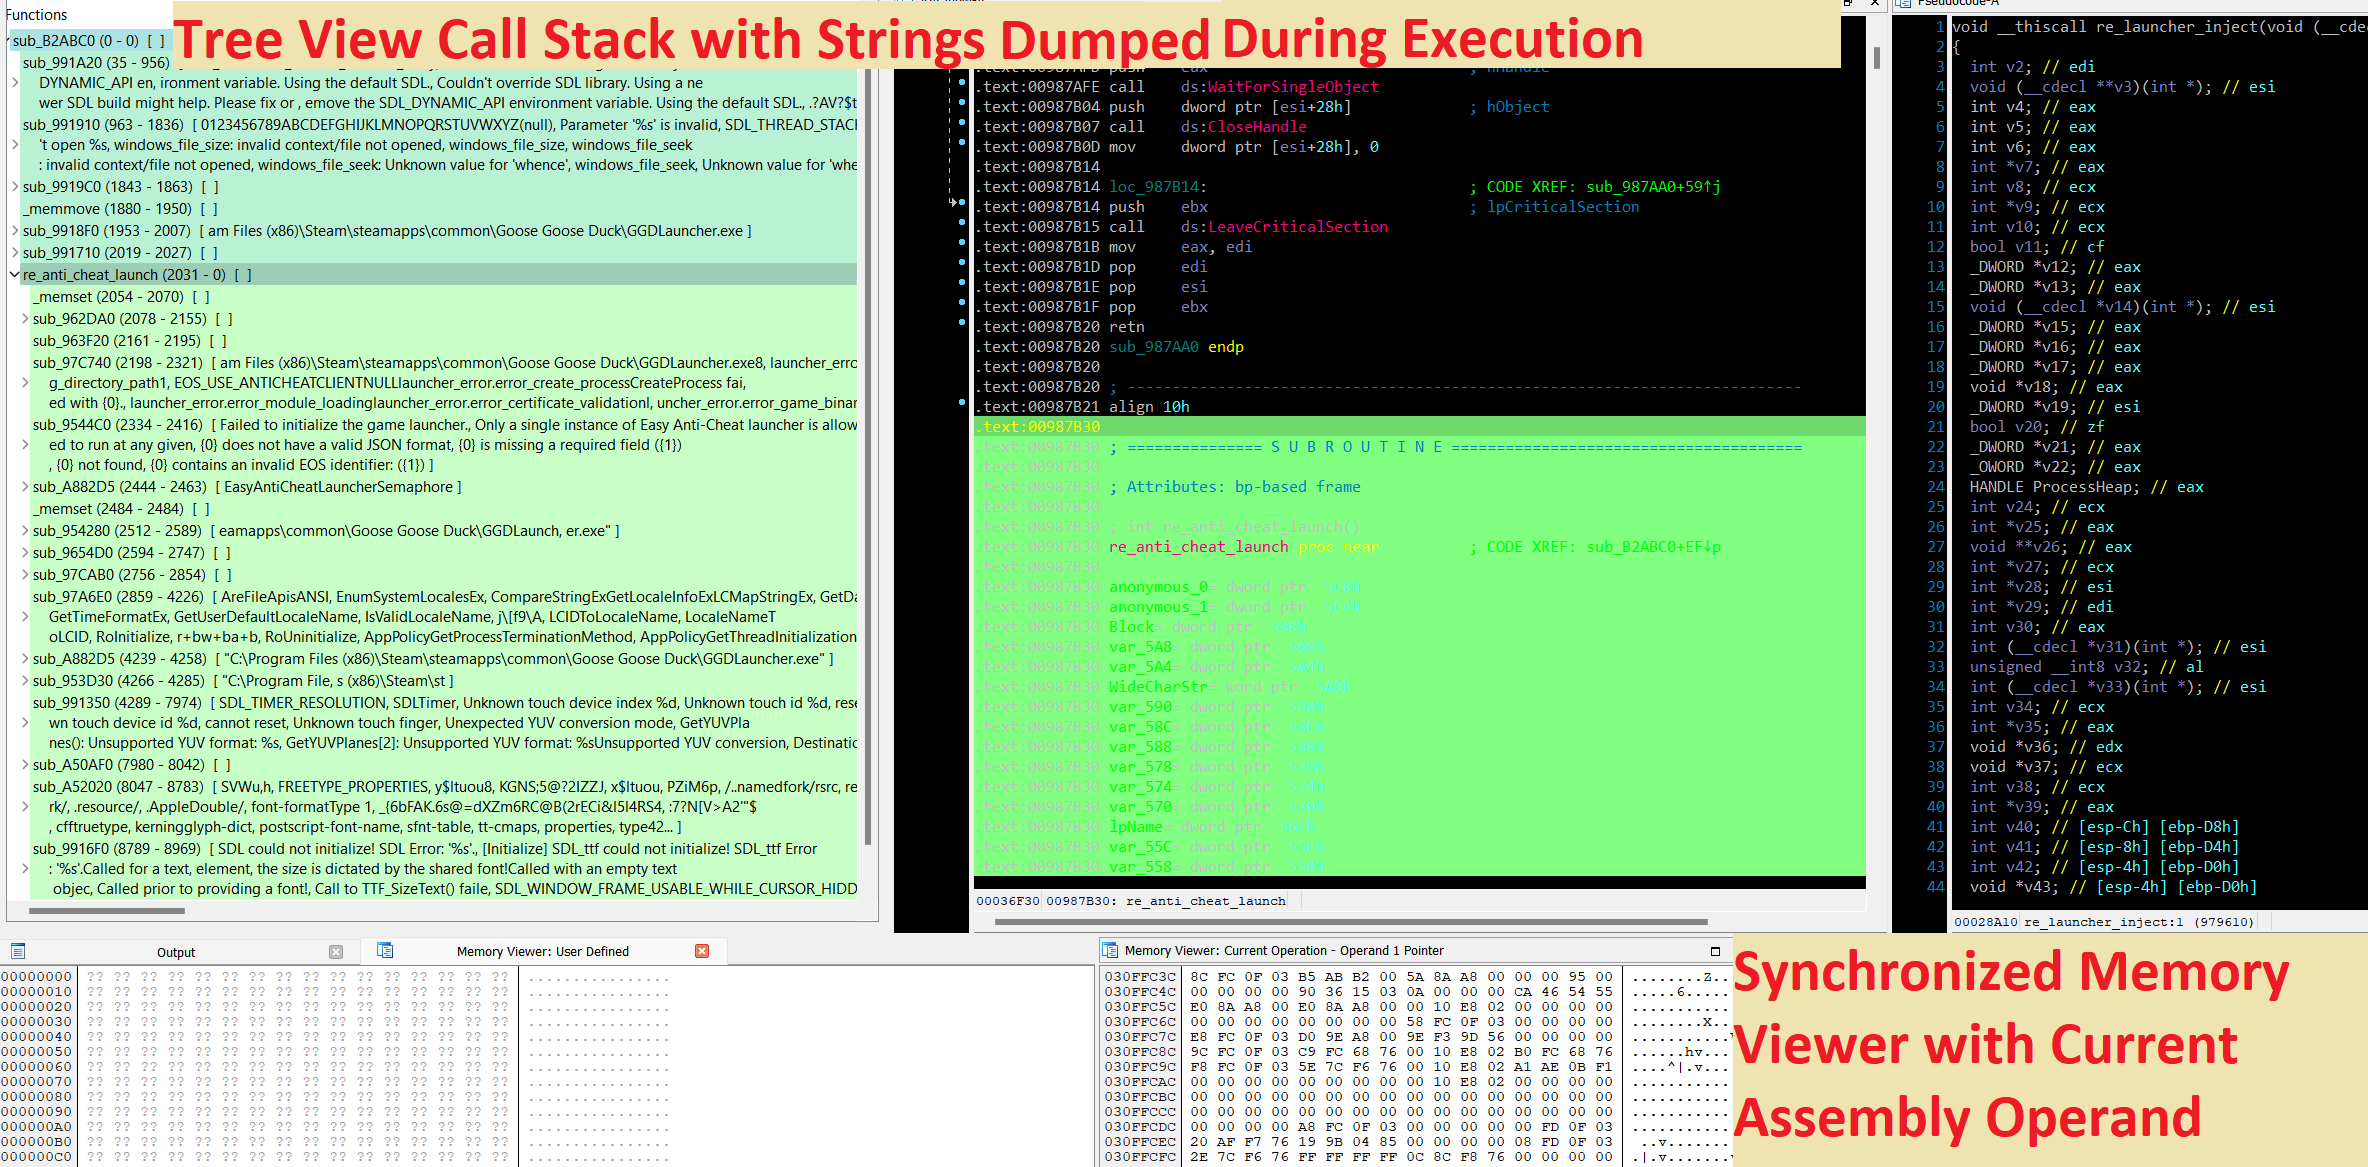Click the Output tab icon
Viewport: 2368px width, 1167px height.
point(18,951)
